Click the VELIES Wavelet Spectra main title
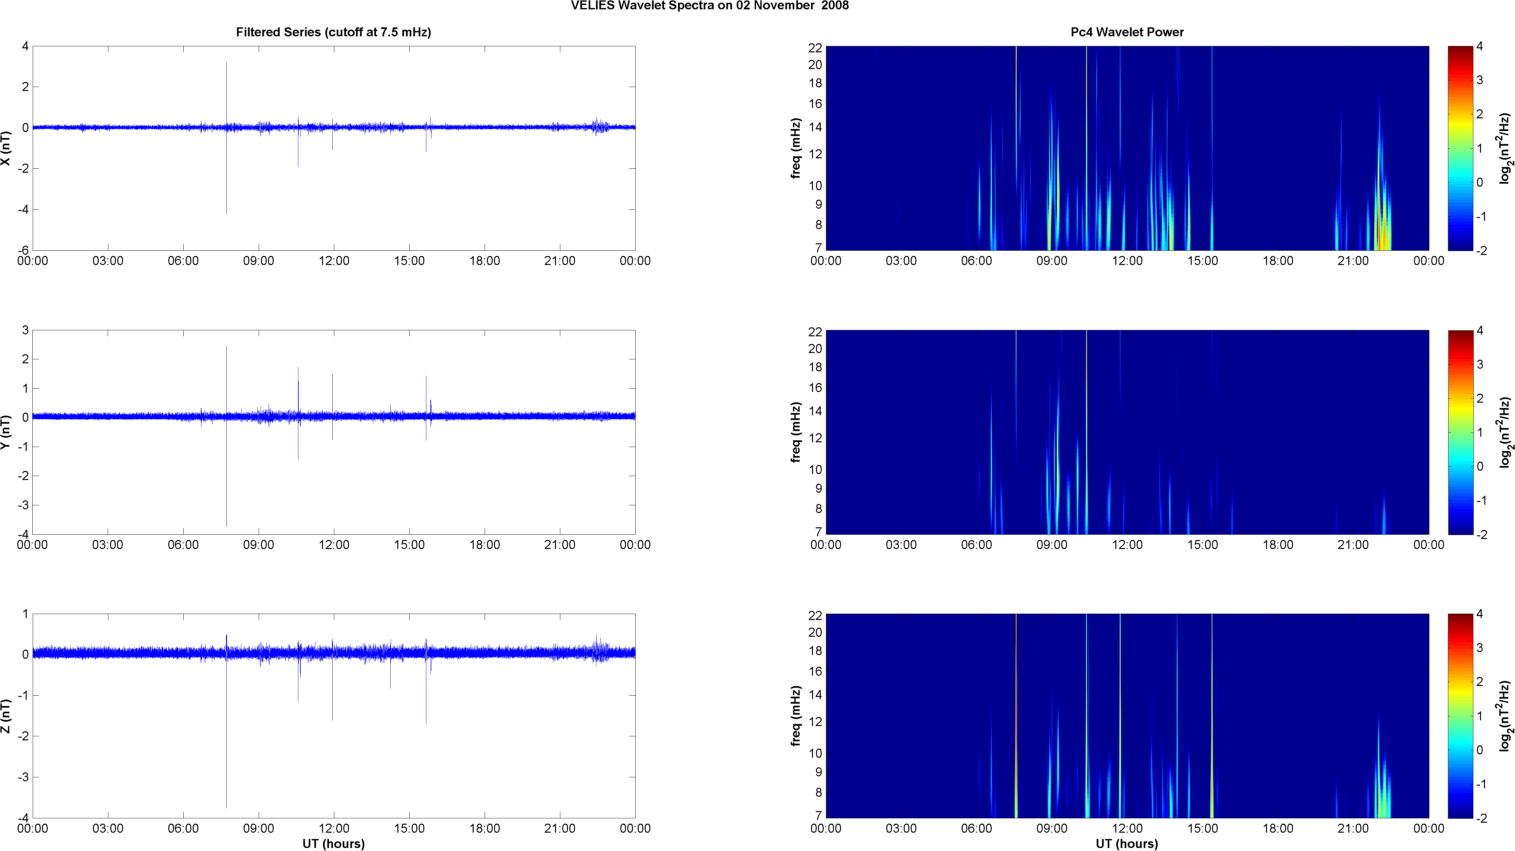 [710, 6]
